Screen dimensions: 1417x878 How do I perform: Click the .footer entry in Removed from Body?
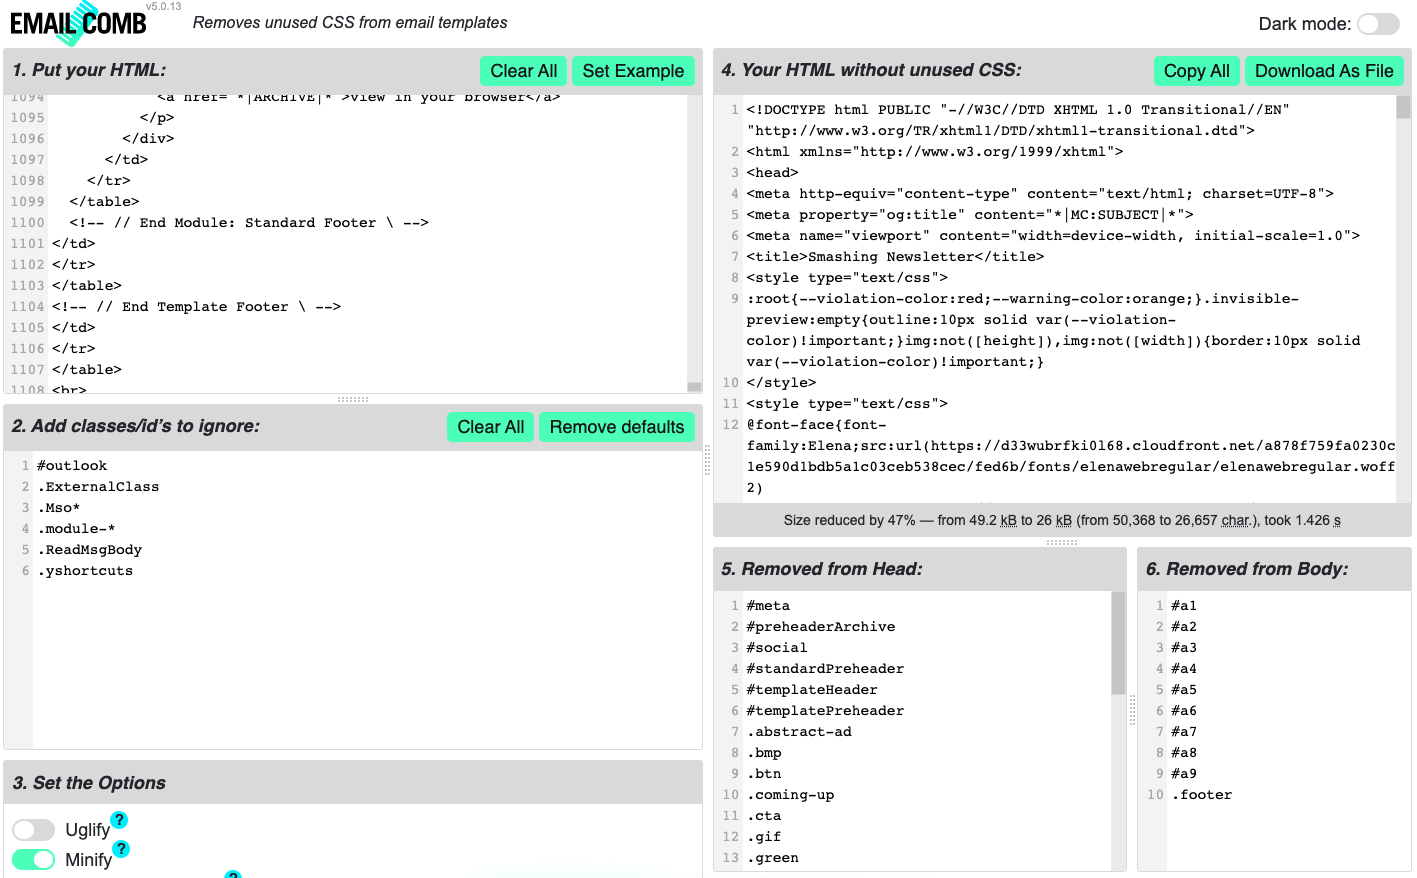pos(1205,795)
